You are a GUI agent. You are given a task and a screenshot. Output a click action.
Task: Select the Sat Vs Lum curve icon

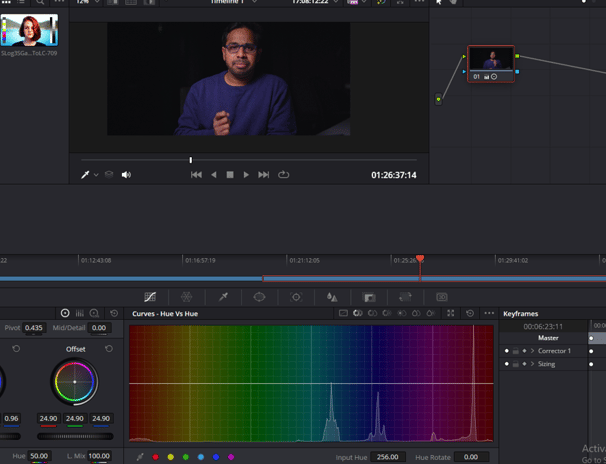click(431, 313)
